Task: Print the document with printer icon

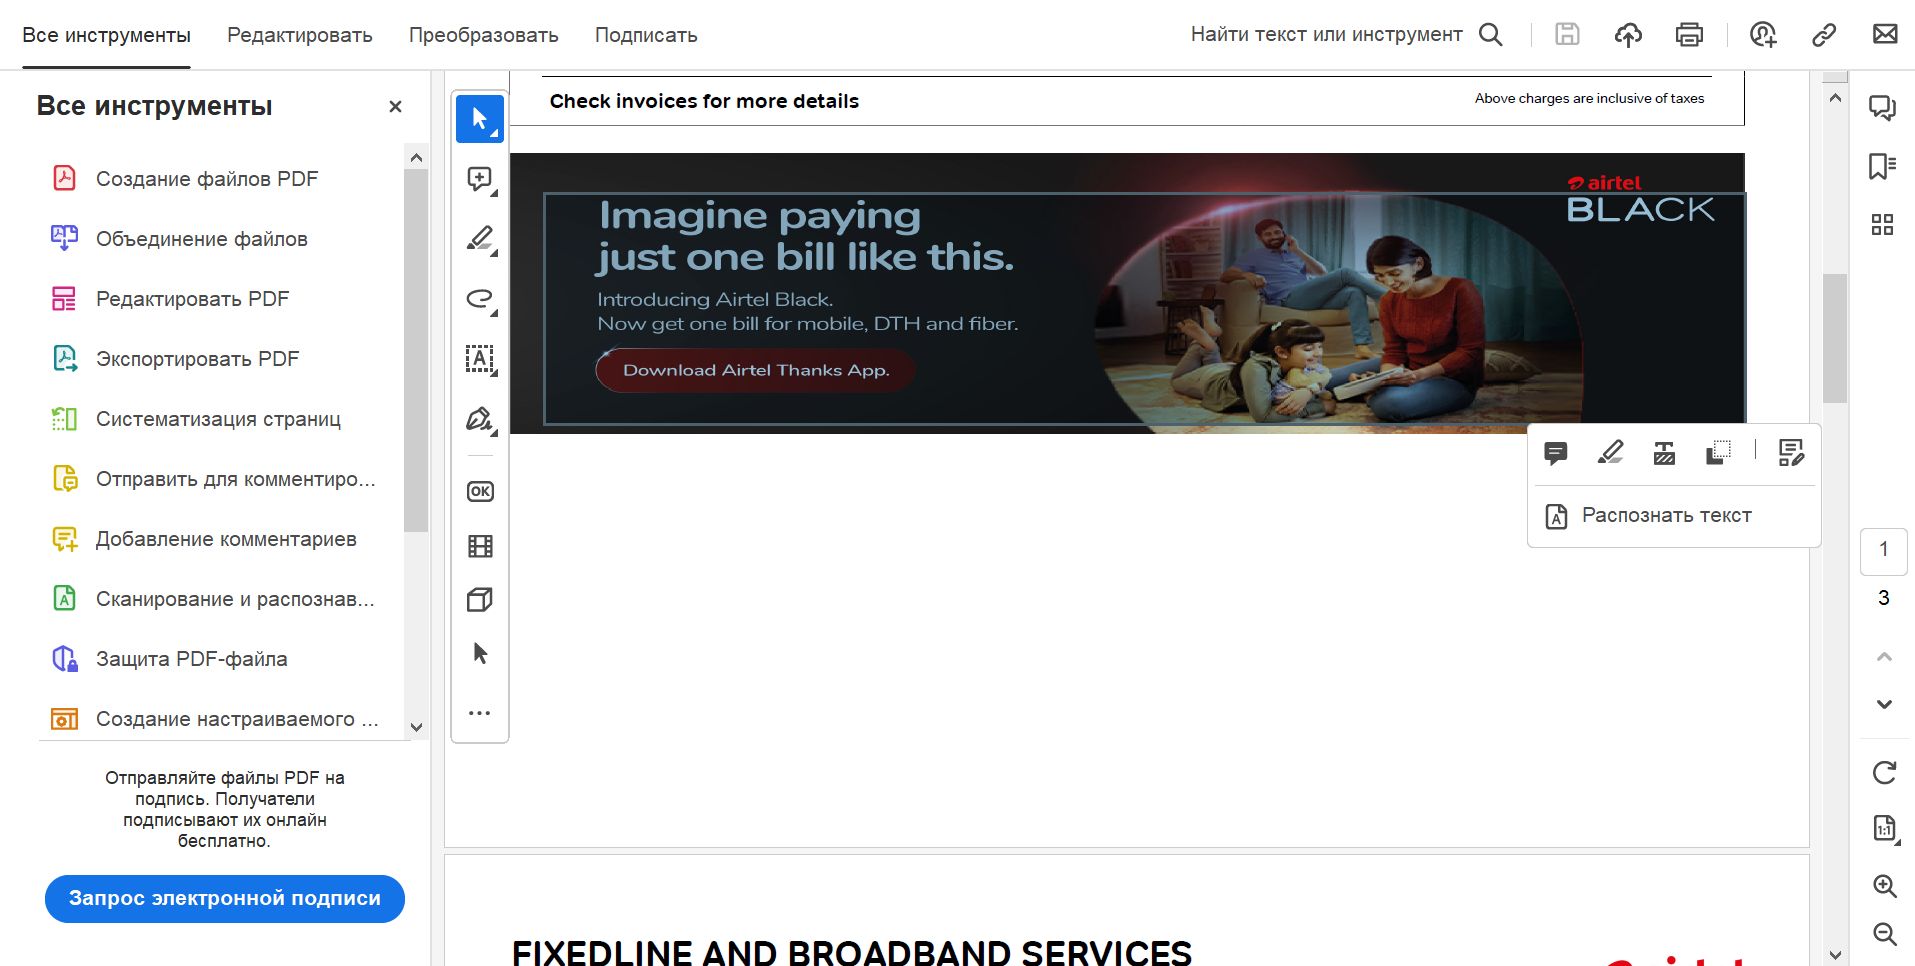Action: click(1689, 35)
